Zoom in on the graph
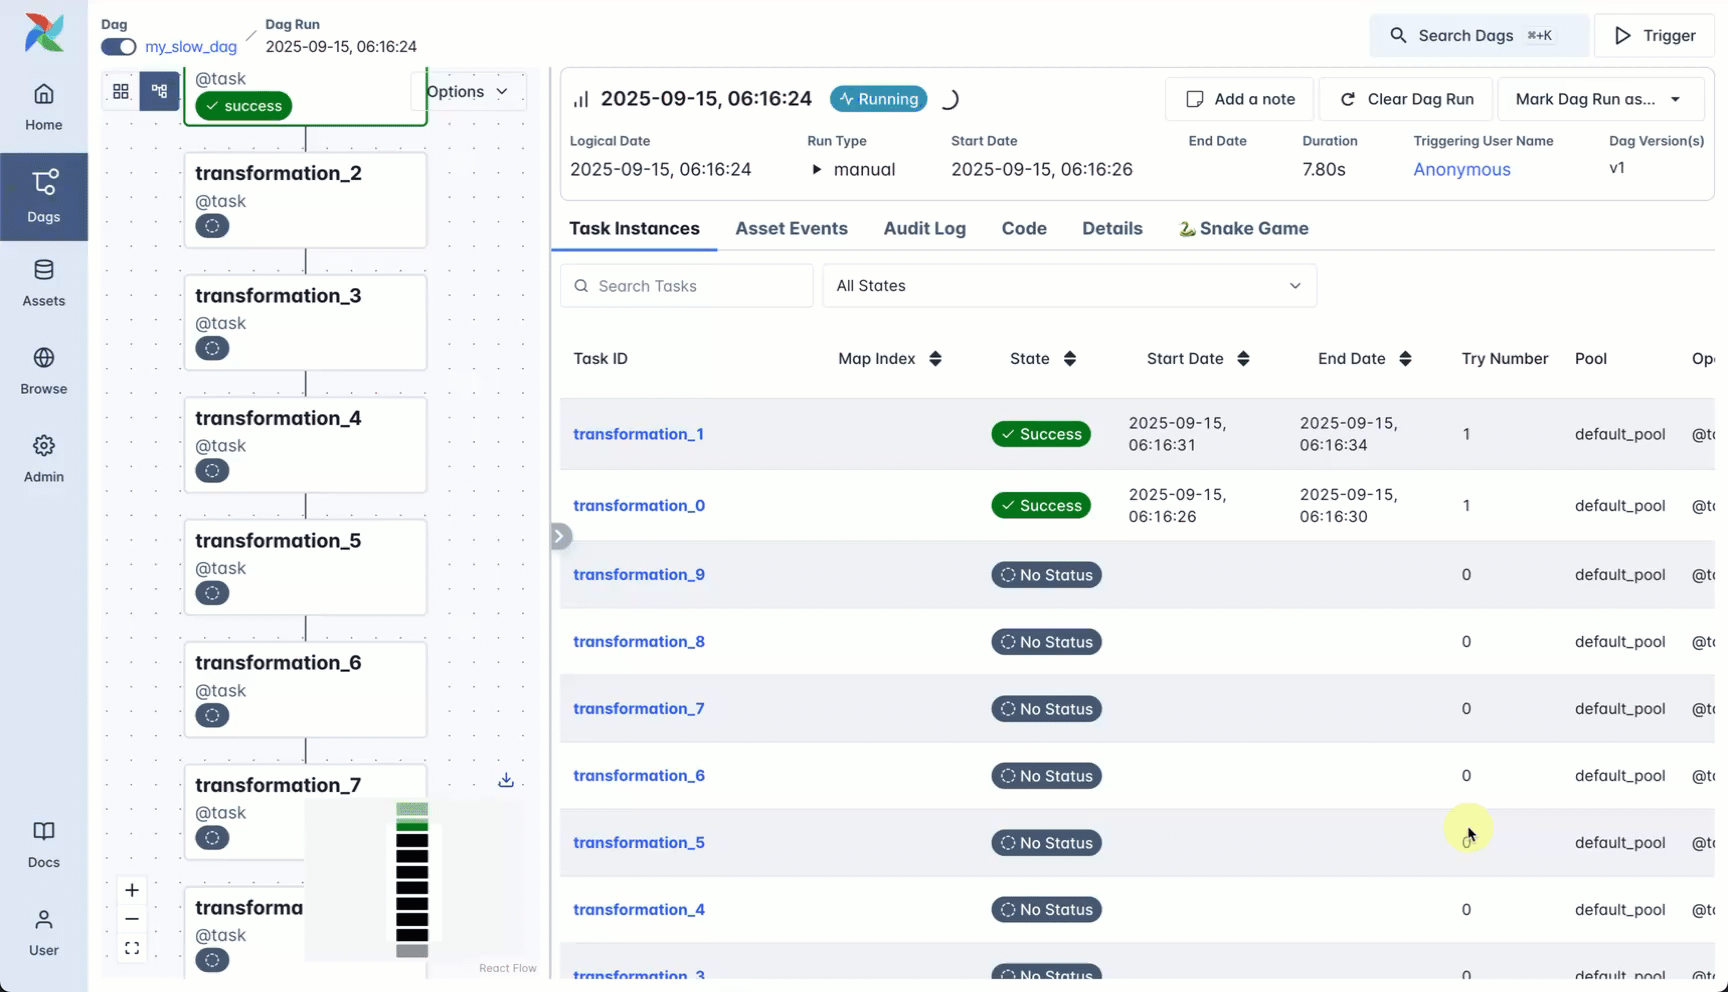Screen dimensions: 1728x992 coord(132,890)
